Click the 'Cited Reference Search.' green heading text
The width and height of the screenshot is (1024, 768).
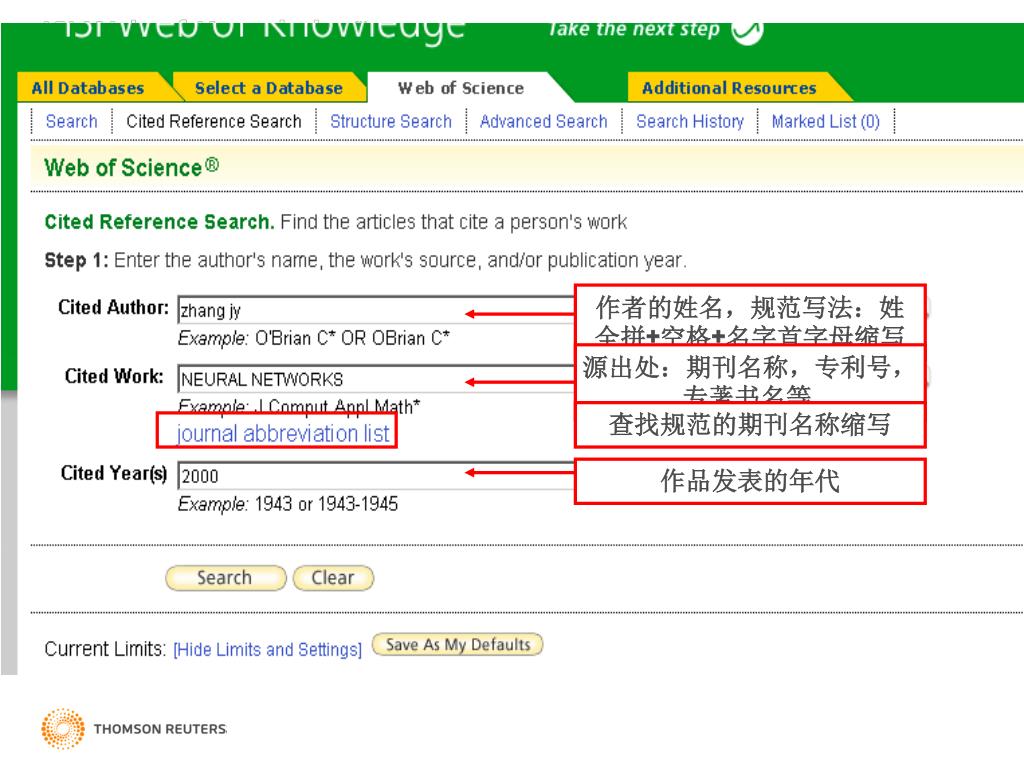click(x=159, y=222)
